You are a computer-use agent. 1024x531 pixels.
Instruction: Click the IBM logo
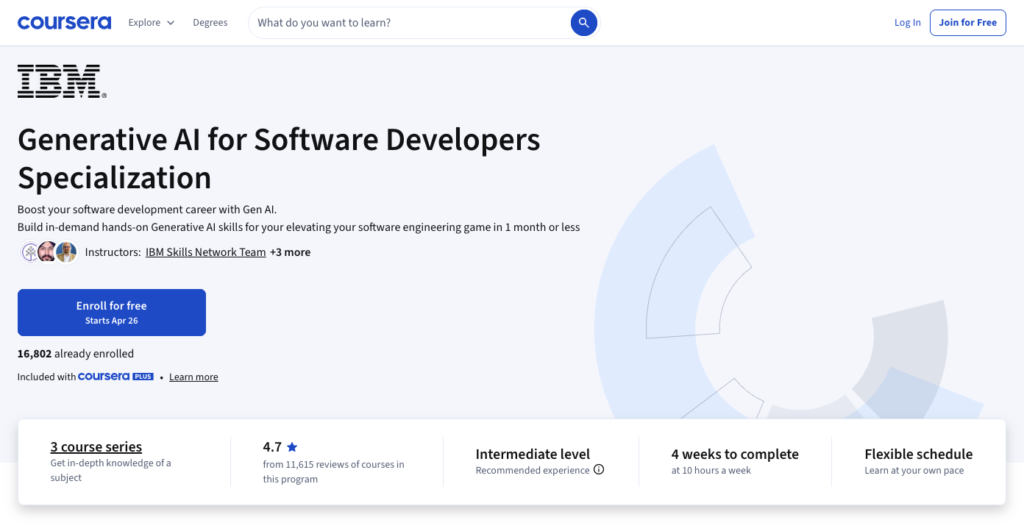click(61, 81)
